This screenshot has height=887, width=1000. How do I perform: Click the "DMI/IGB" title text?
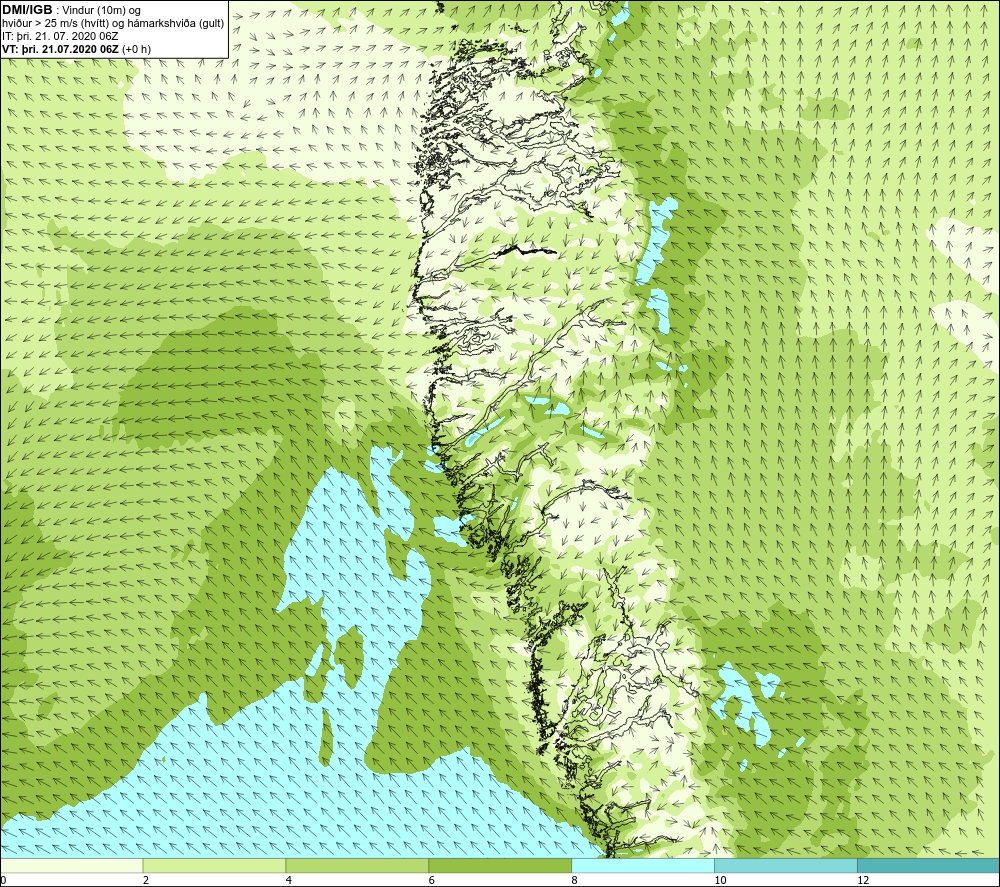[x=27, y=10]
